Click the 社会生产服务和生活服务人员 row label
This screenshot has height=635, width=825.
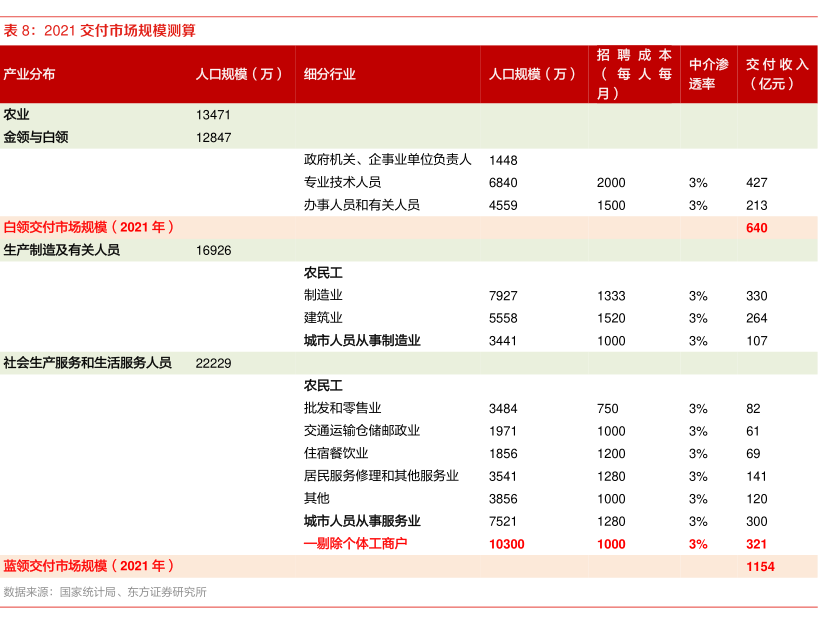pyautogui.click(x=88, y=363)
